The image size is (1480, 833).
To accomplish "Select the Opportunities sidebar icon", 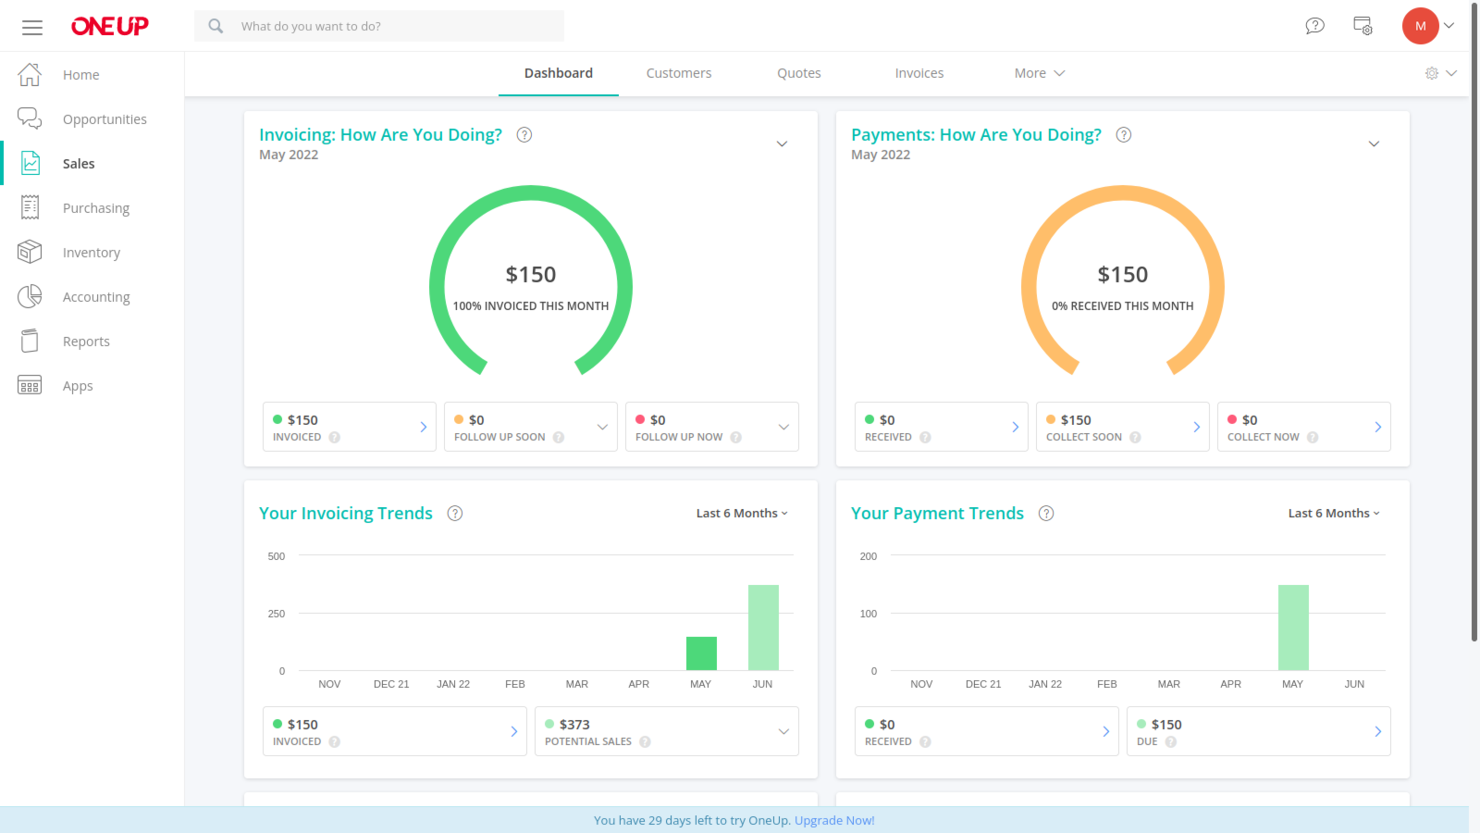I will click(x=30, y=118).
